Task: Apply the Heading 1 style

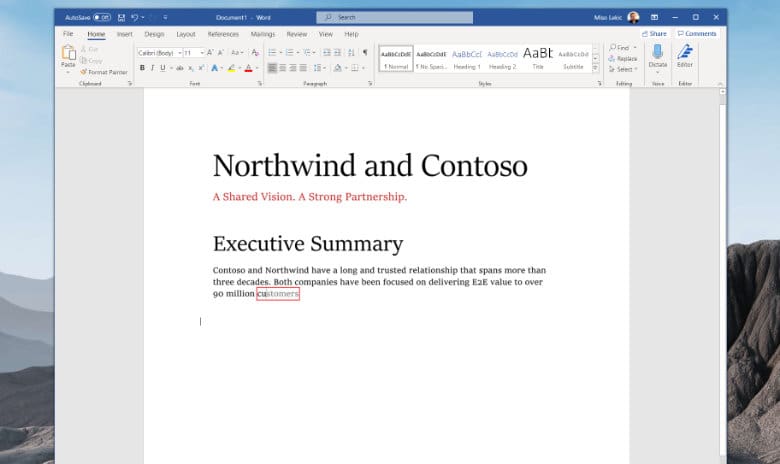Action: click(x=467, y=59)
